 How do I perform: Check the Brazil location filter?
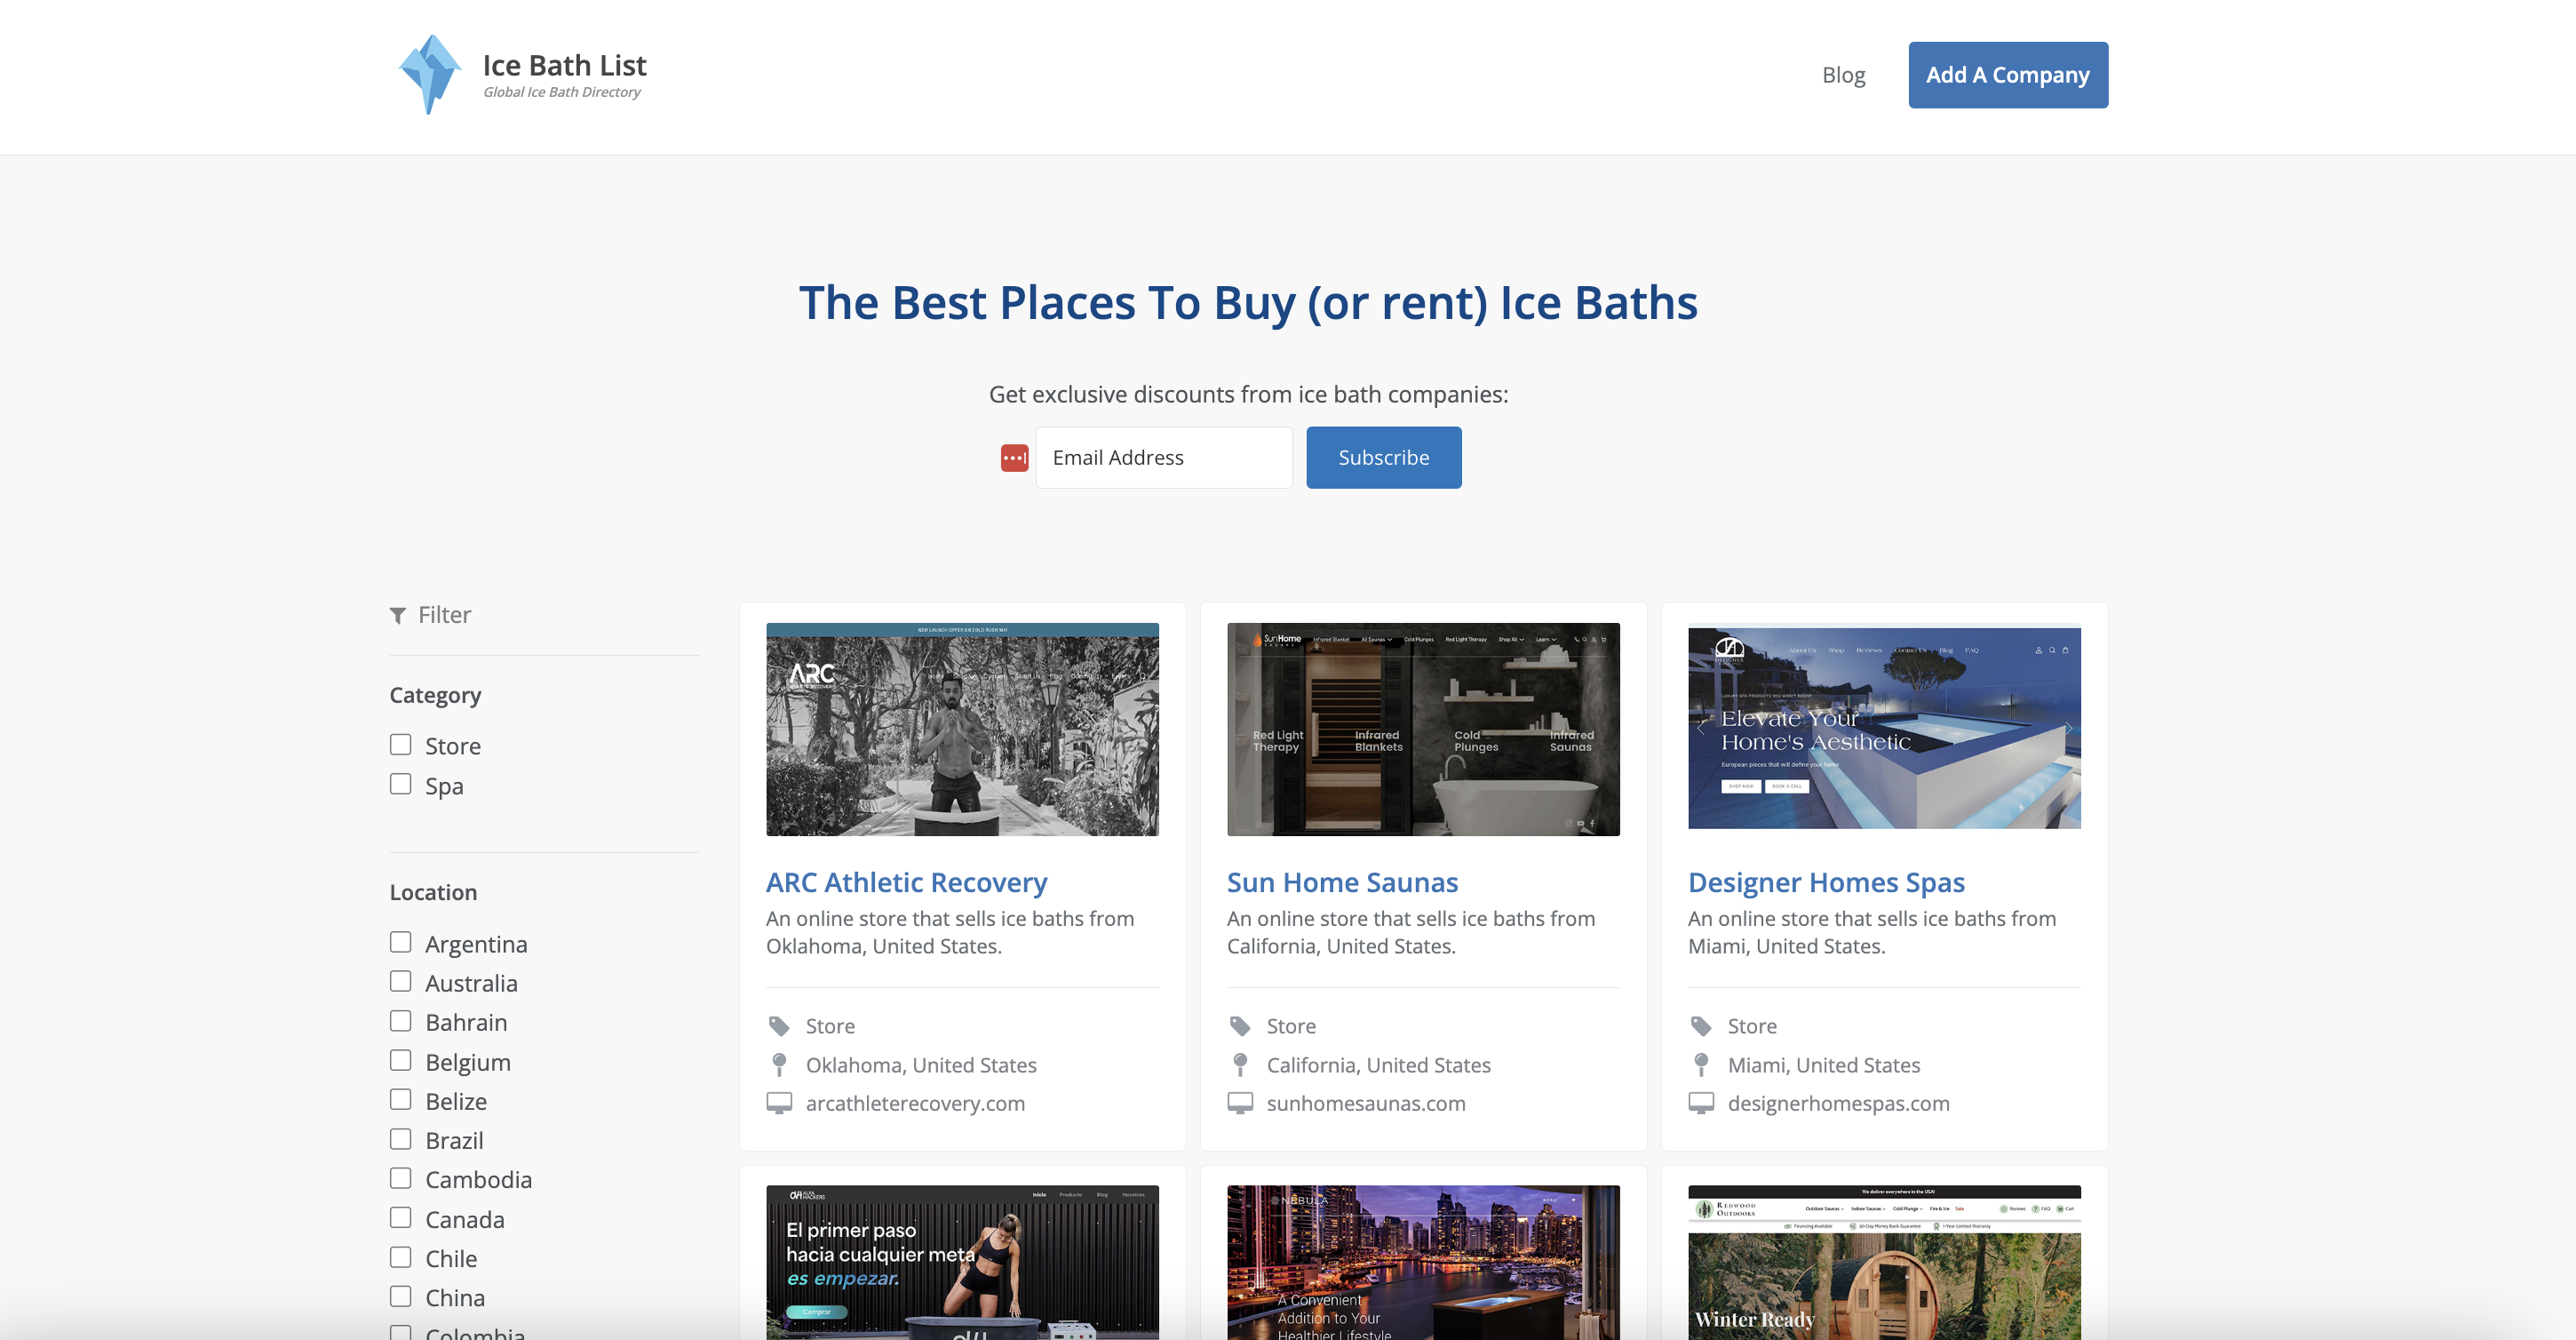401,1139
